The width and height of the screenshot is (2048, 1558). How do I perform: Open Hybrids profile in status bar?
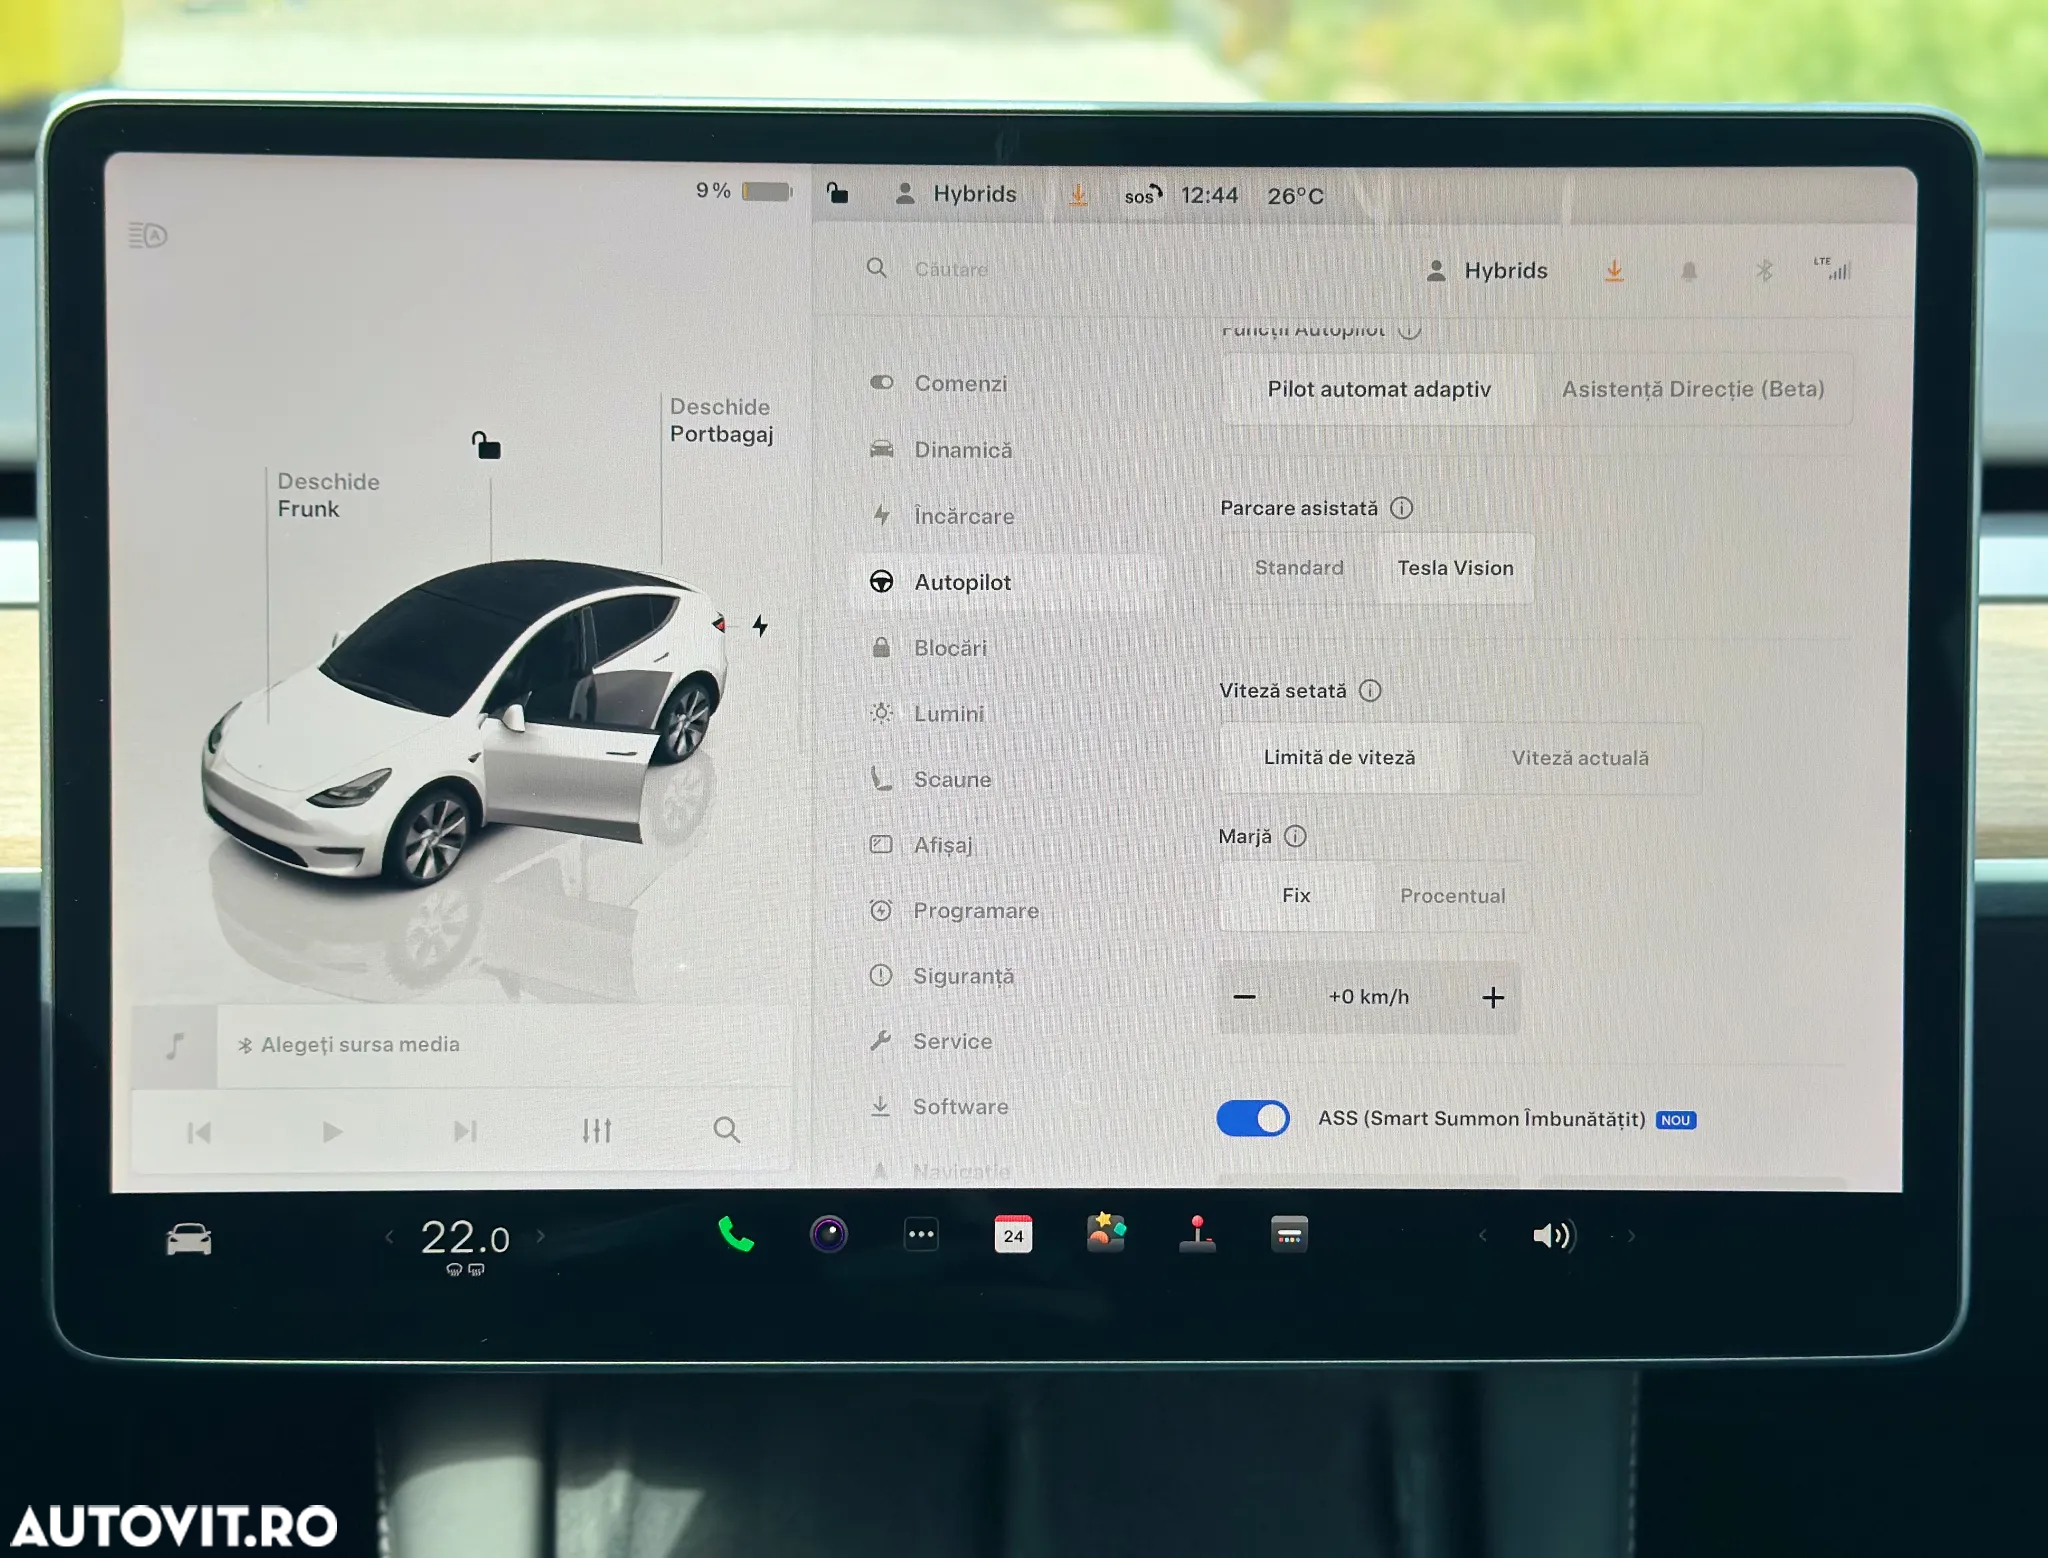[956, 193]
